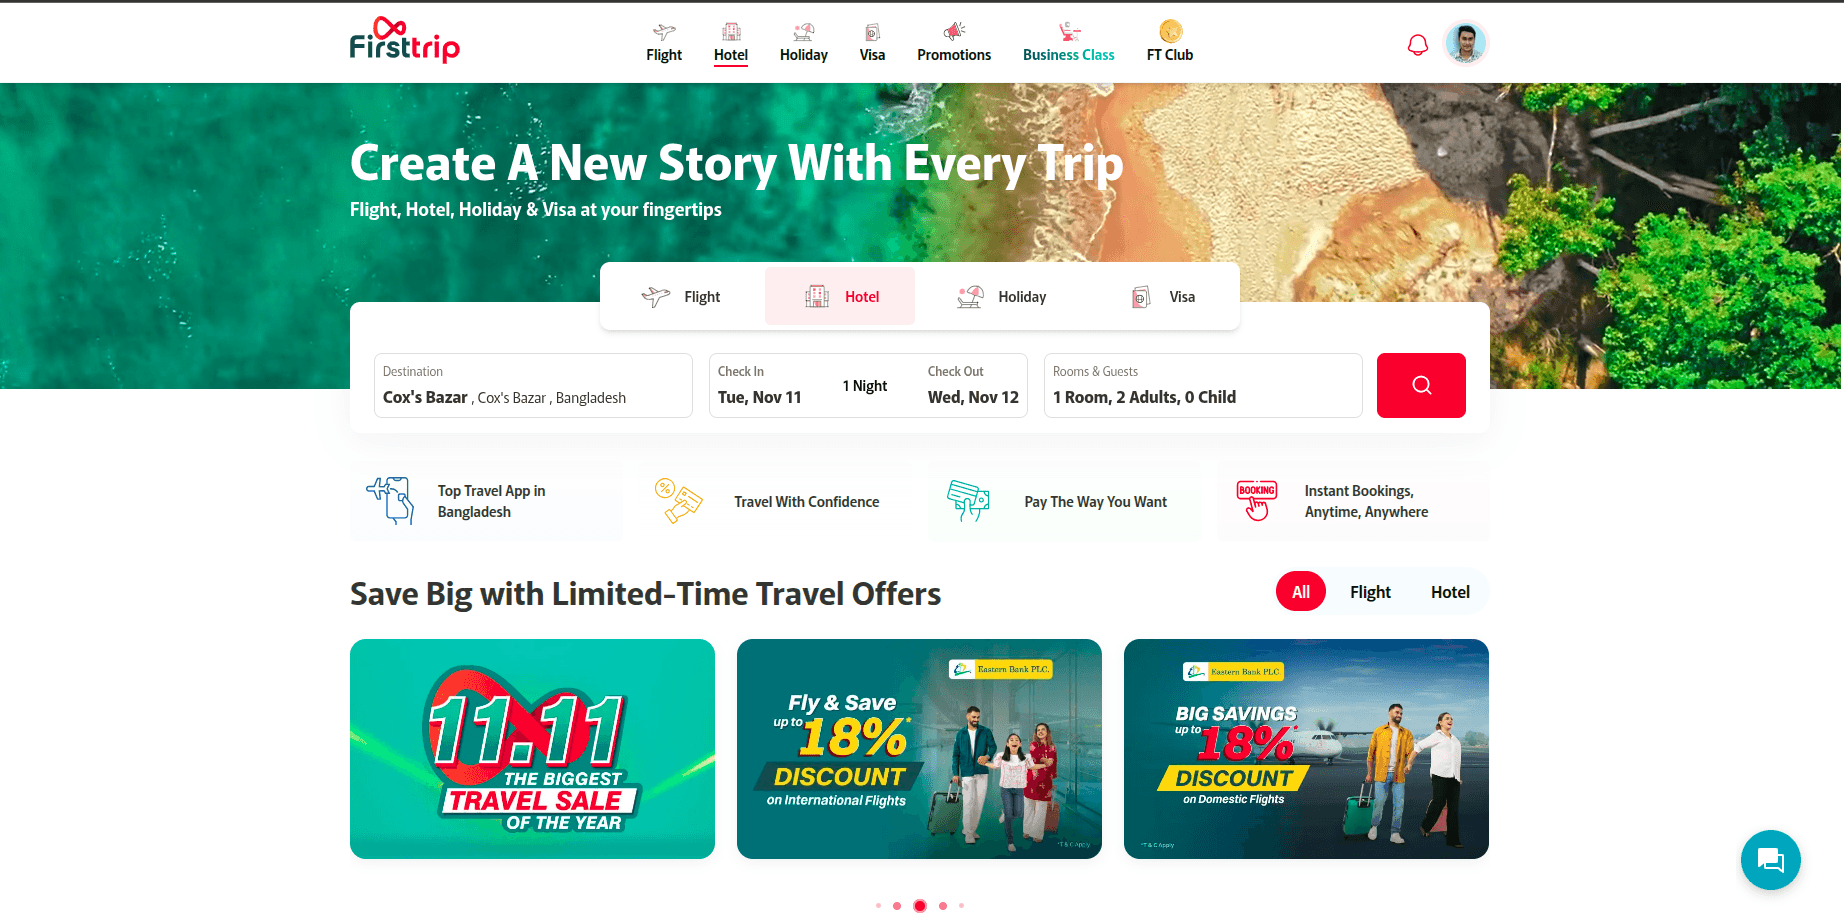Click the Firsttrip logo
This screenshot has height=923, width=1844.
point(404,41)
